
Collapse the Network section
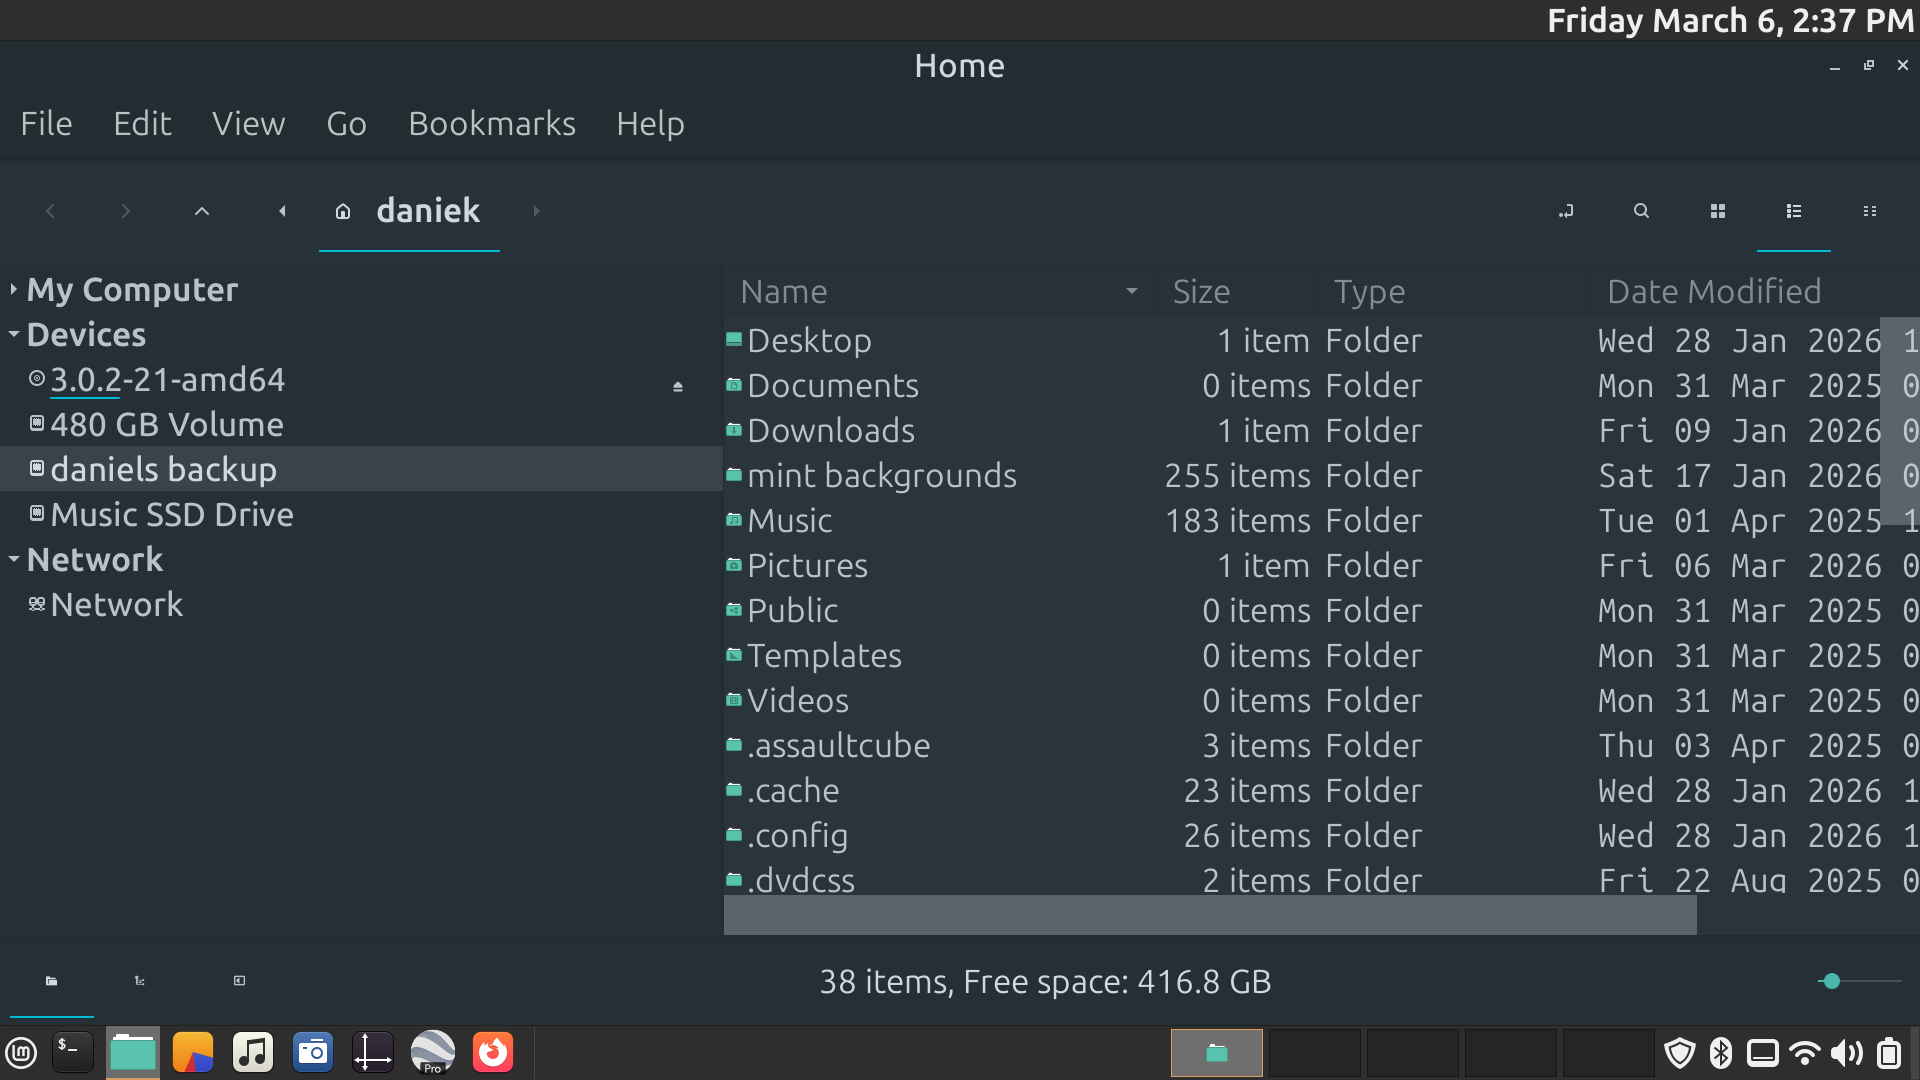(x=13, y=559)
